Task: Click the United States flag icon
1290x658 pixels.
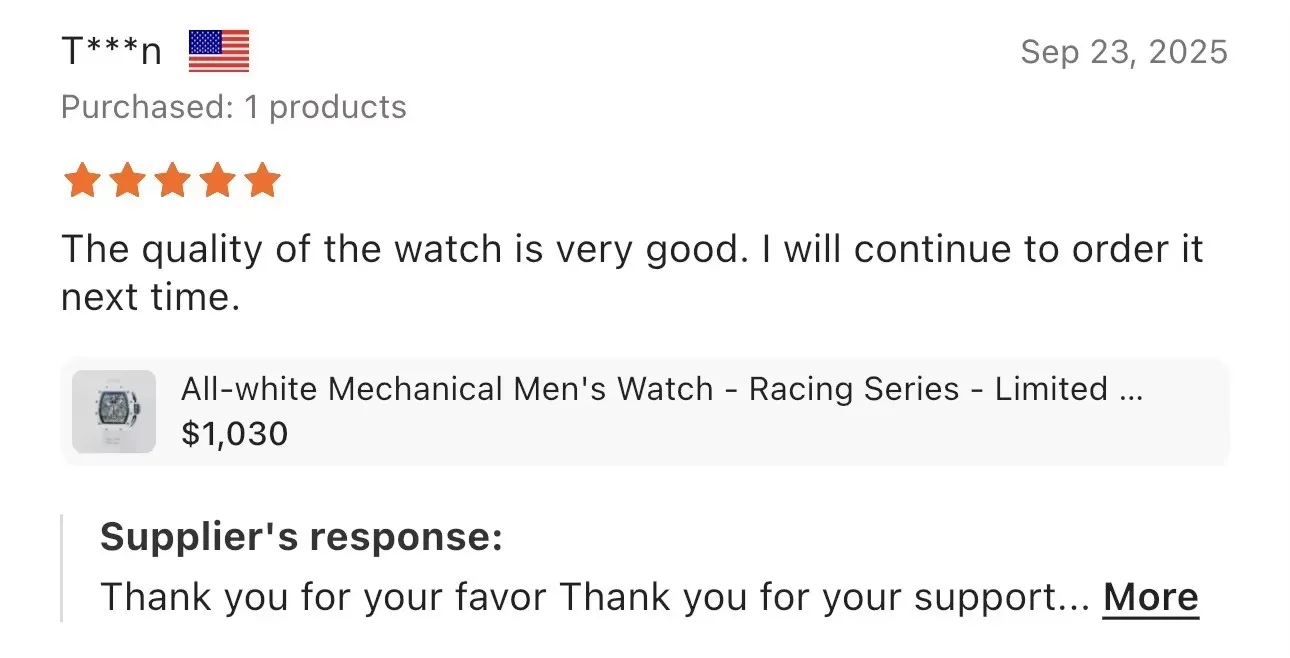Action: point(219,51)
